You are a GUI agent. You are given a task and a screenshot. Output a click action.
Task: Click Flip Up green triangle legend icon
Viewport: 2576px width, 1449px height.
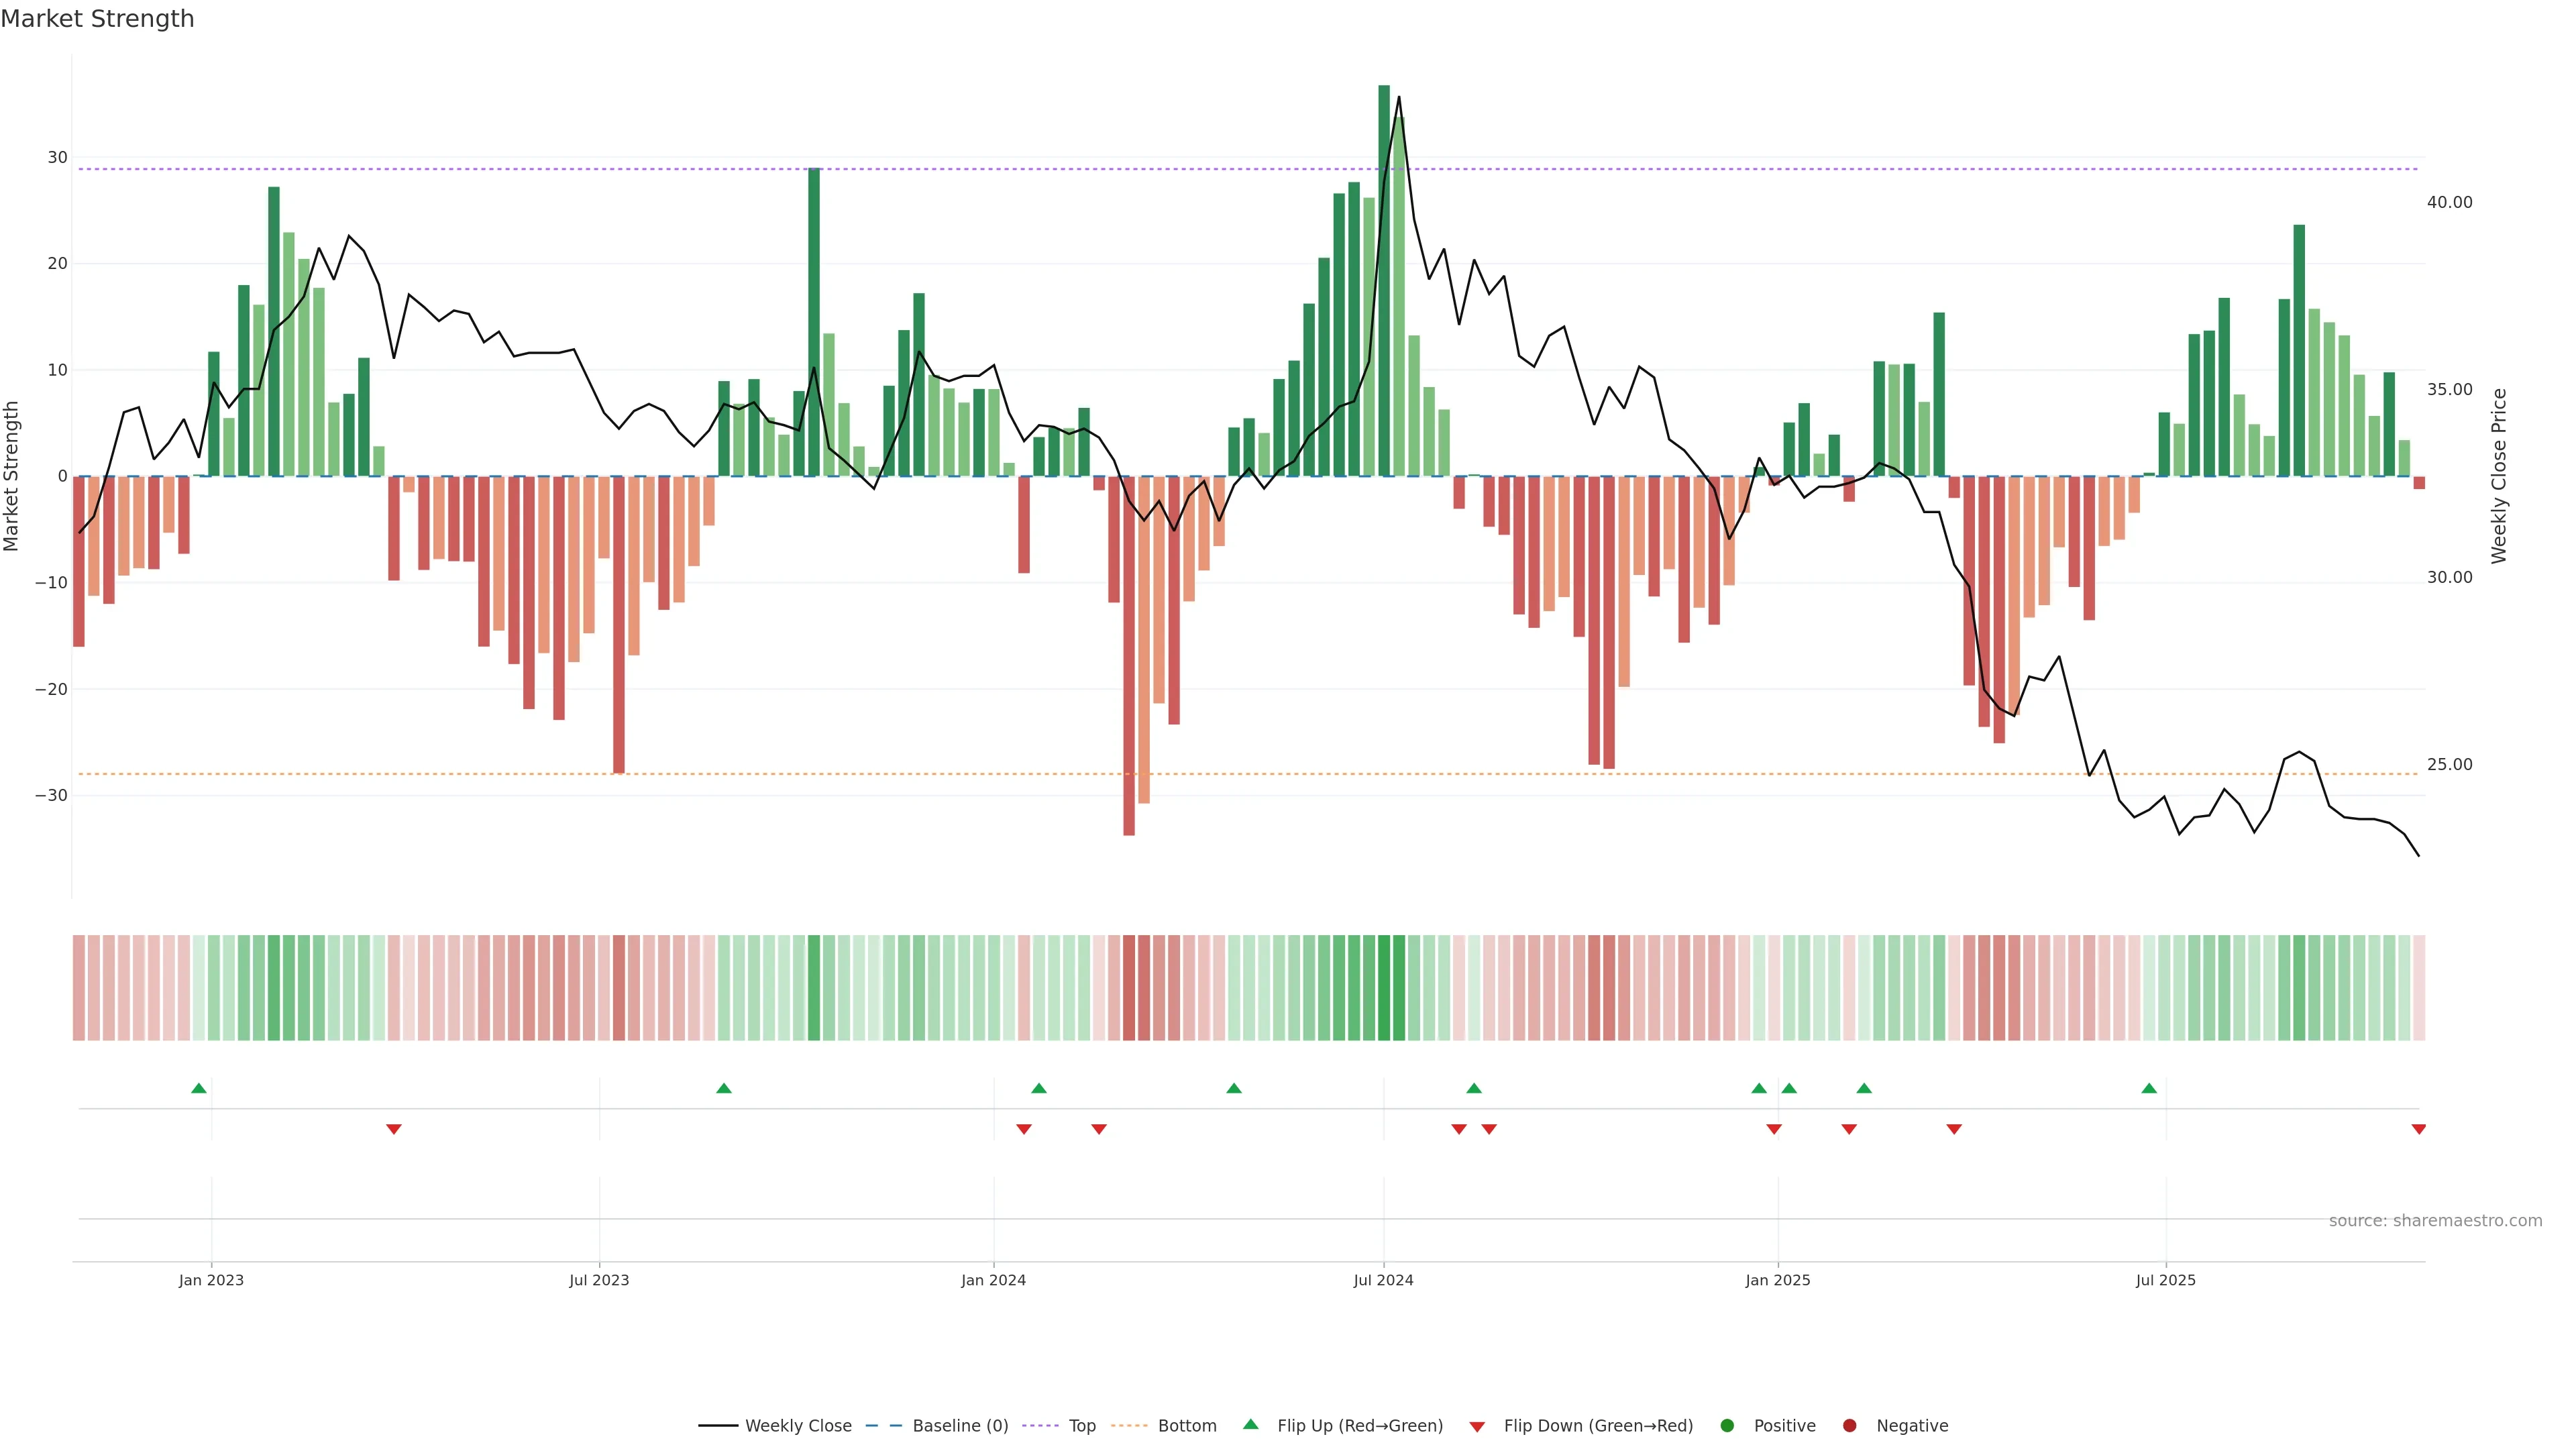(1250, 1424)
